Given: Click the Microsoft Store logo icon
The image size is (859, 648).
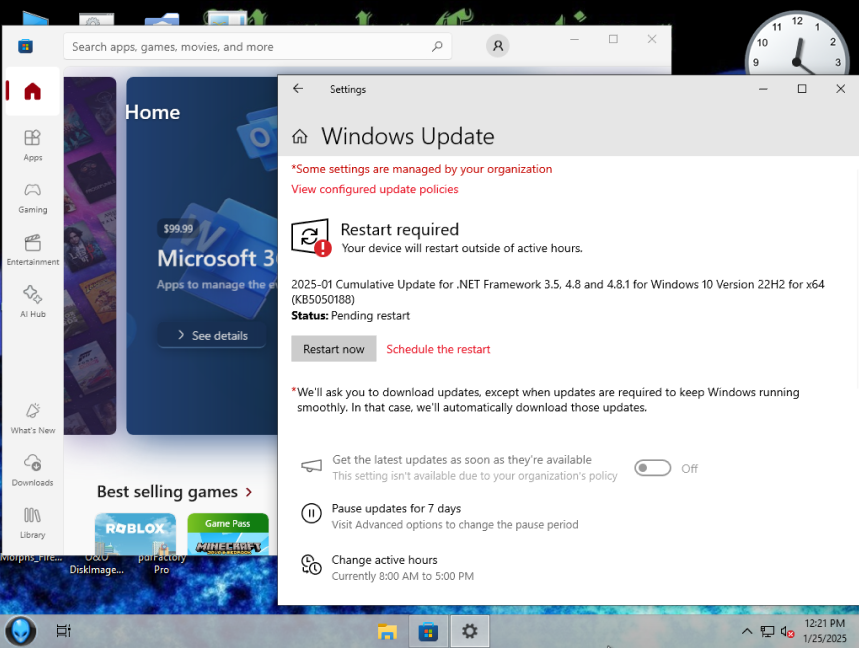Looking at the screenshot, I should 25,46.
